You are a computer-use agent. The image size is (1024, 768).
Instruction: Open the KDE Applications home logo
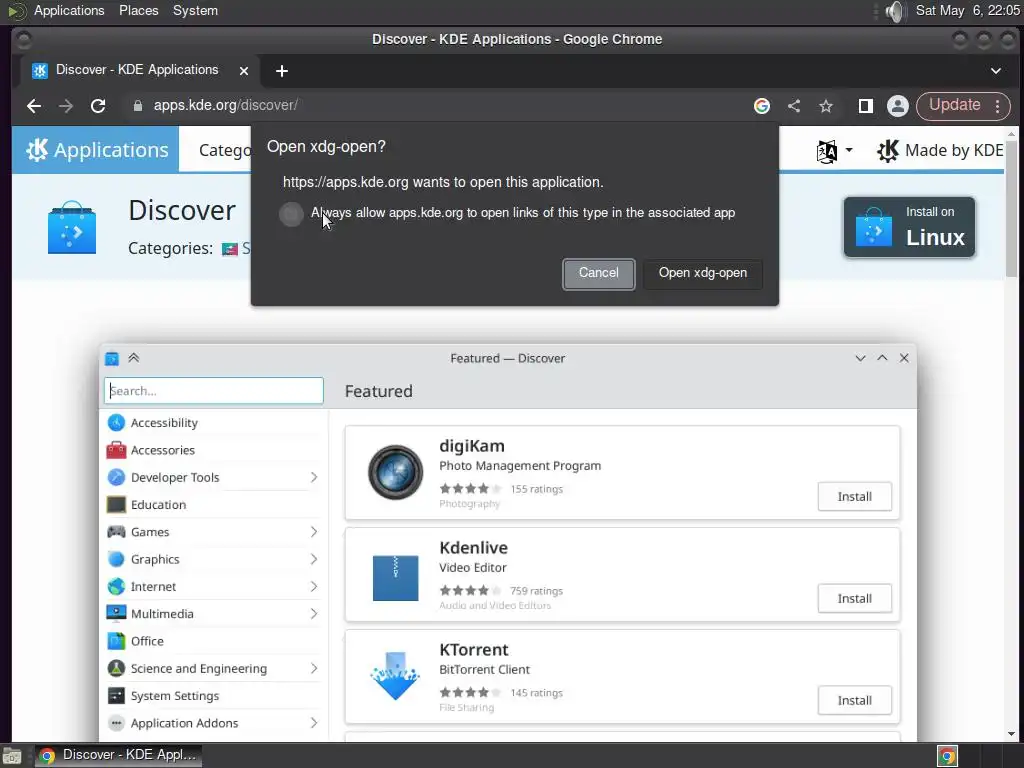point(95,150)
